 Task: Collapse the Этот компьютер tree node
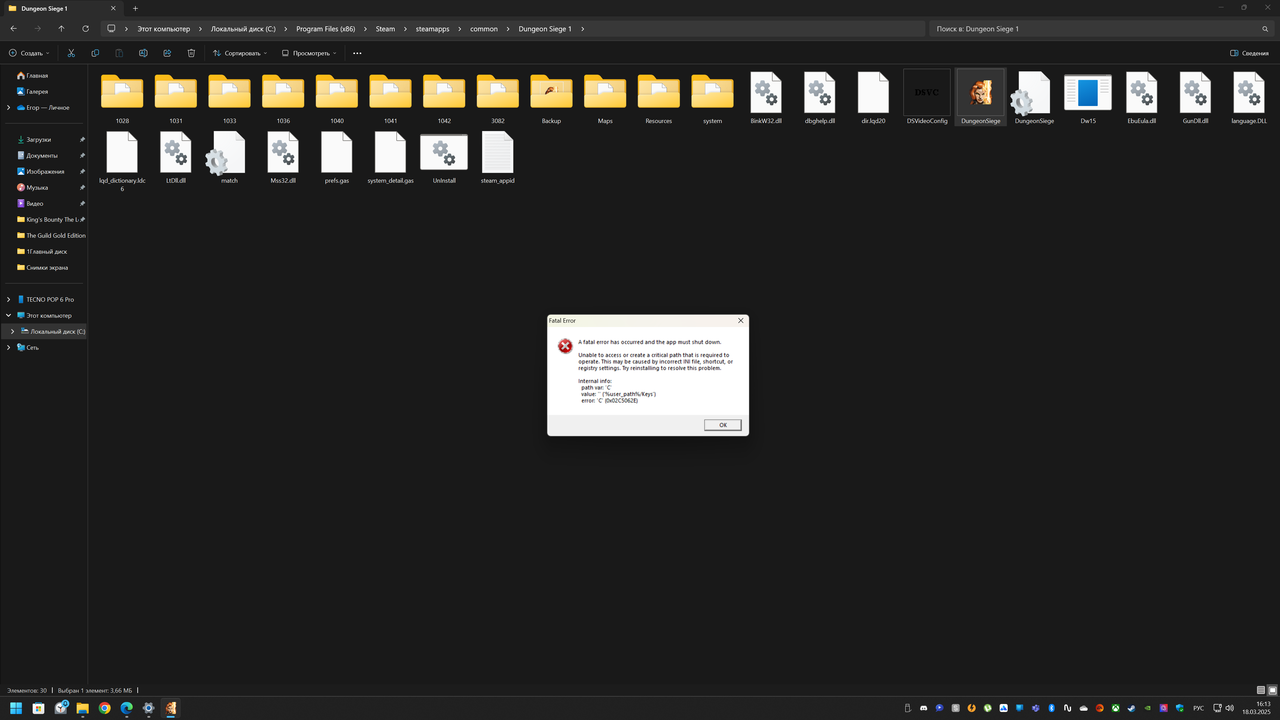9,315
